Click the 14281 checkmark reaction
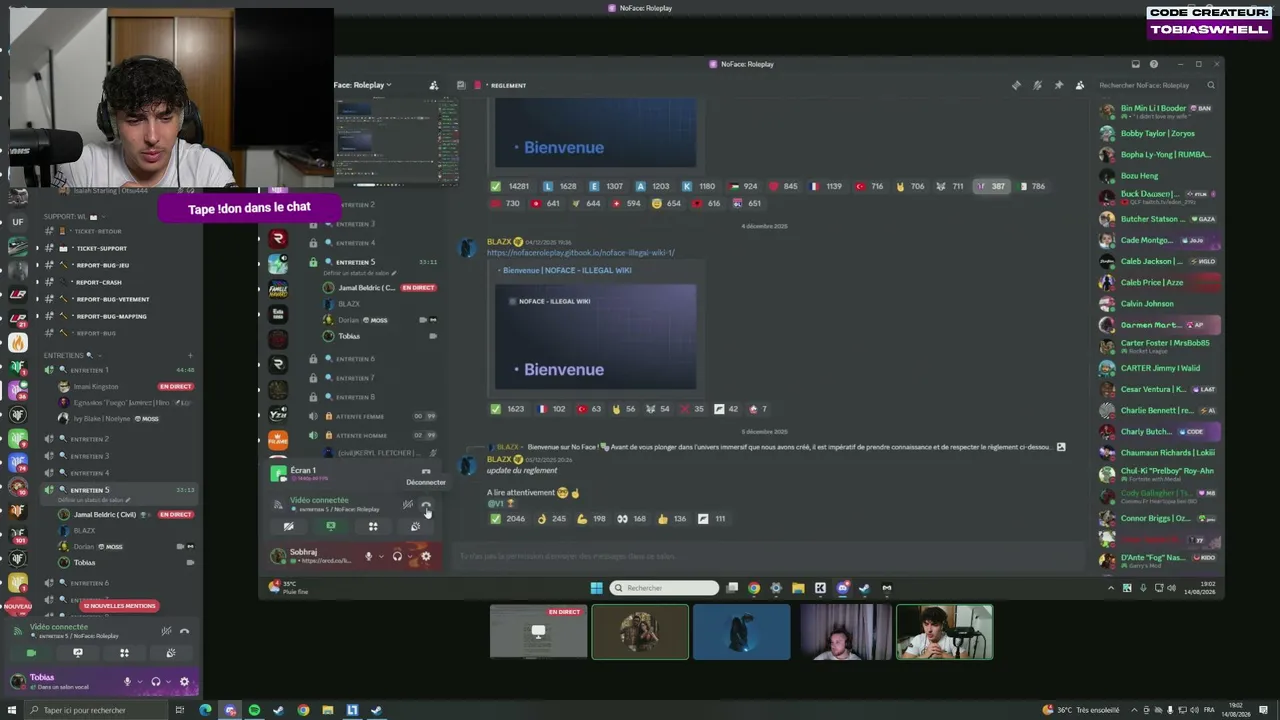The image size is (1280, 720). [x=510, y=186]
